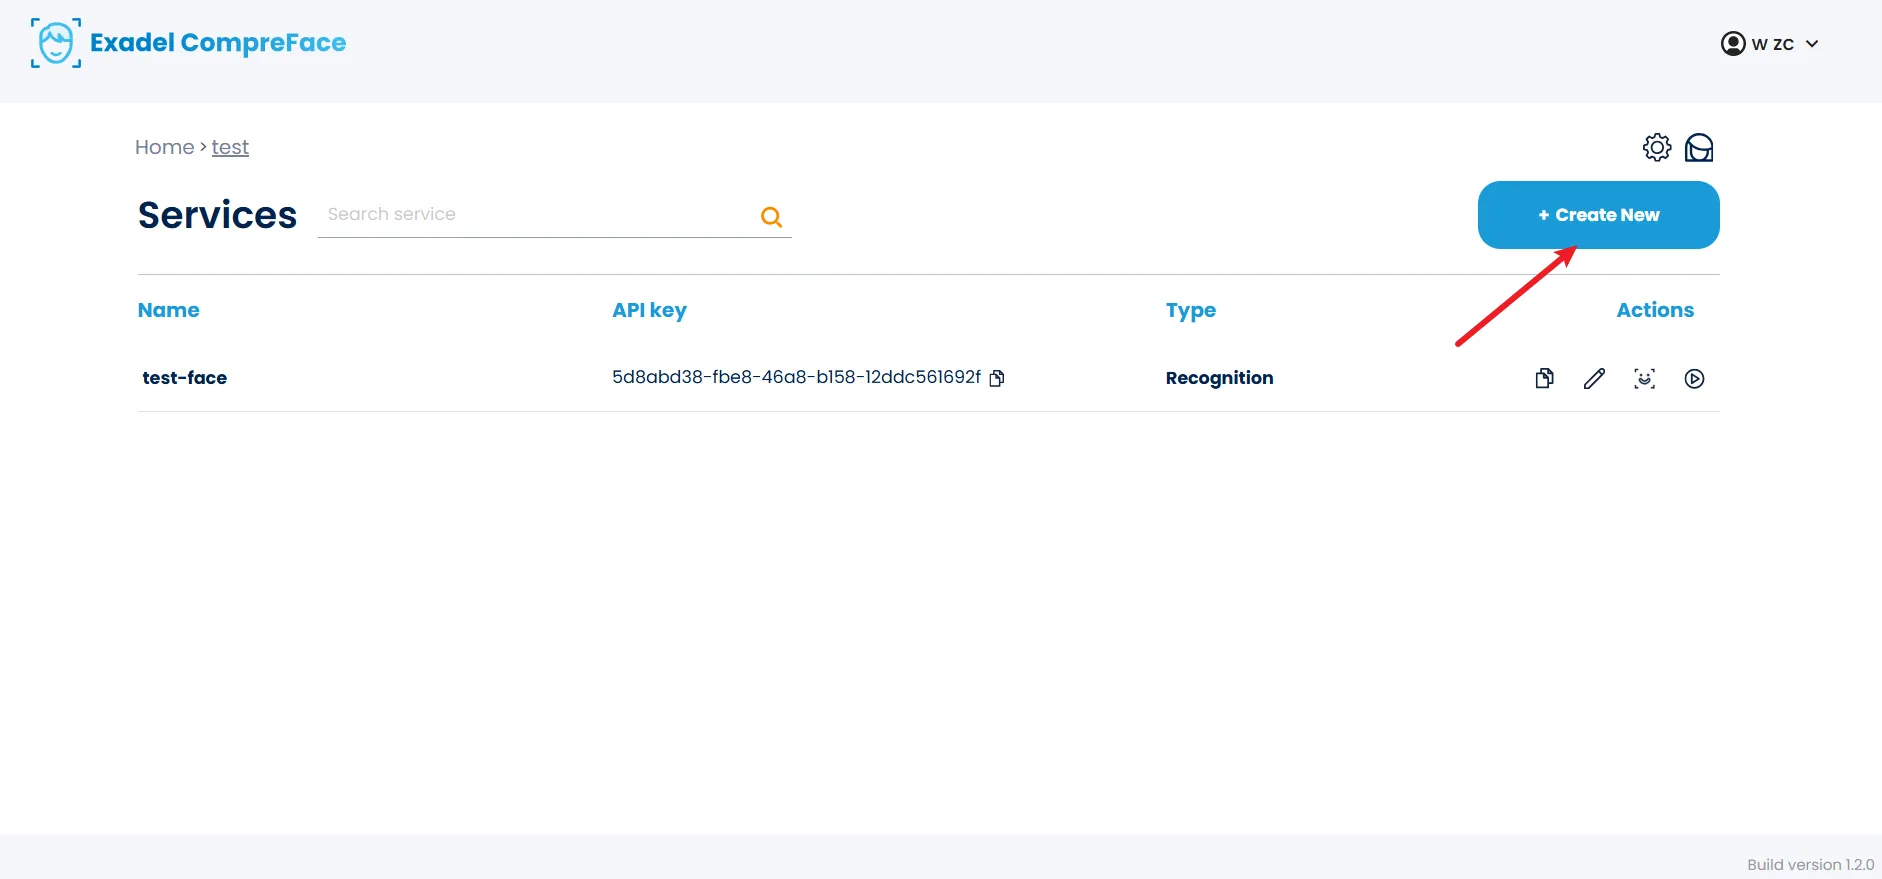Click the application settings gear icon
The width and height of the screenshot is (1882, 879).
[1656, 148]
